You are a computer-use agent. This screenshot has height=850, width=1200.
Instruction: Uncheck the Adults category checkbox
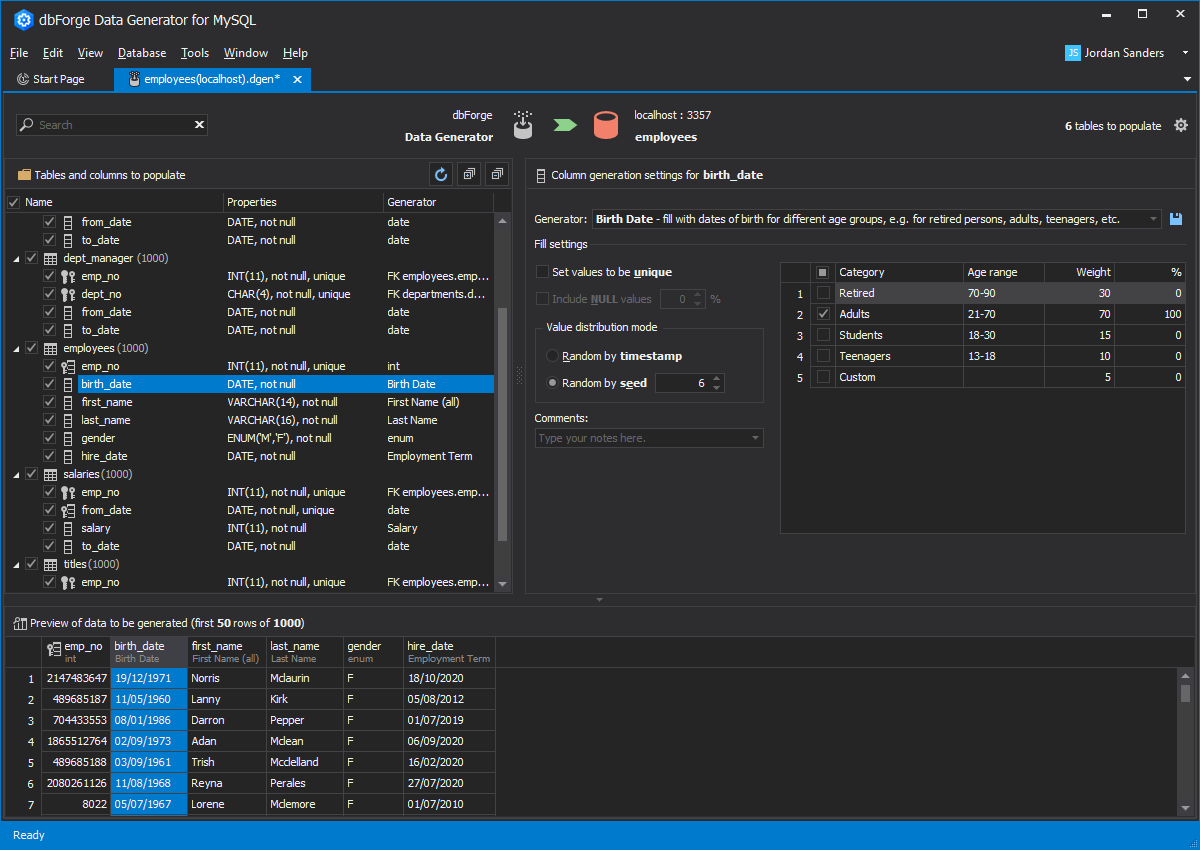pos(823,314)
